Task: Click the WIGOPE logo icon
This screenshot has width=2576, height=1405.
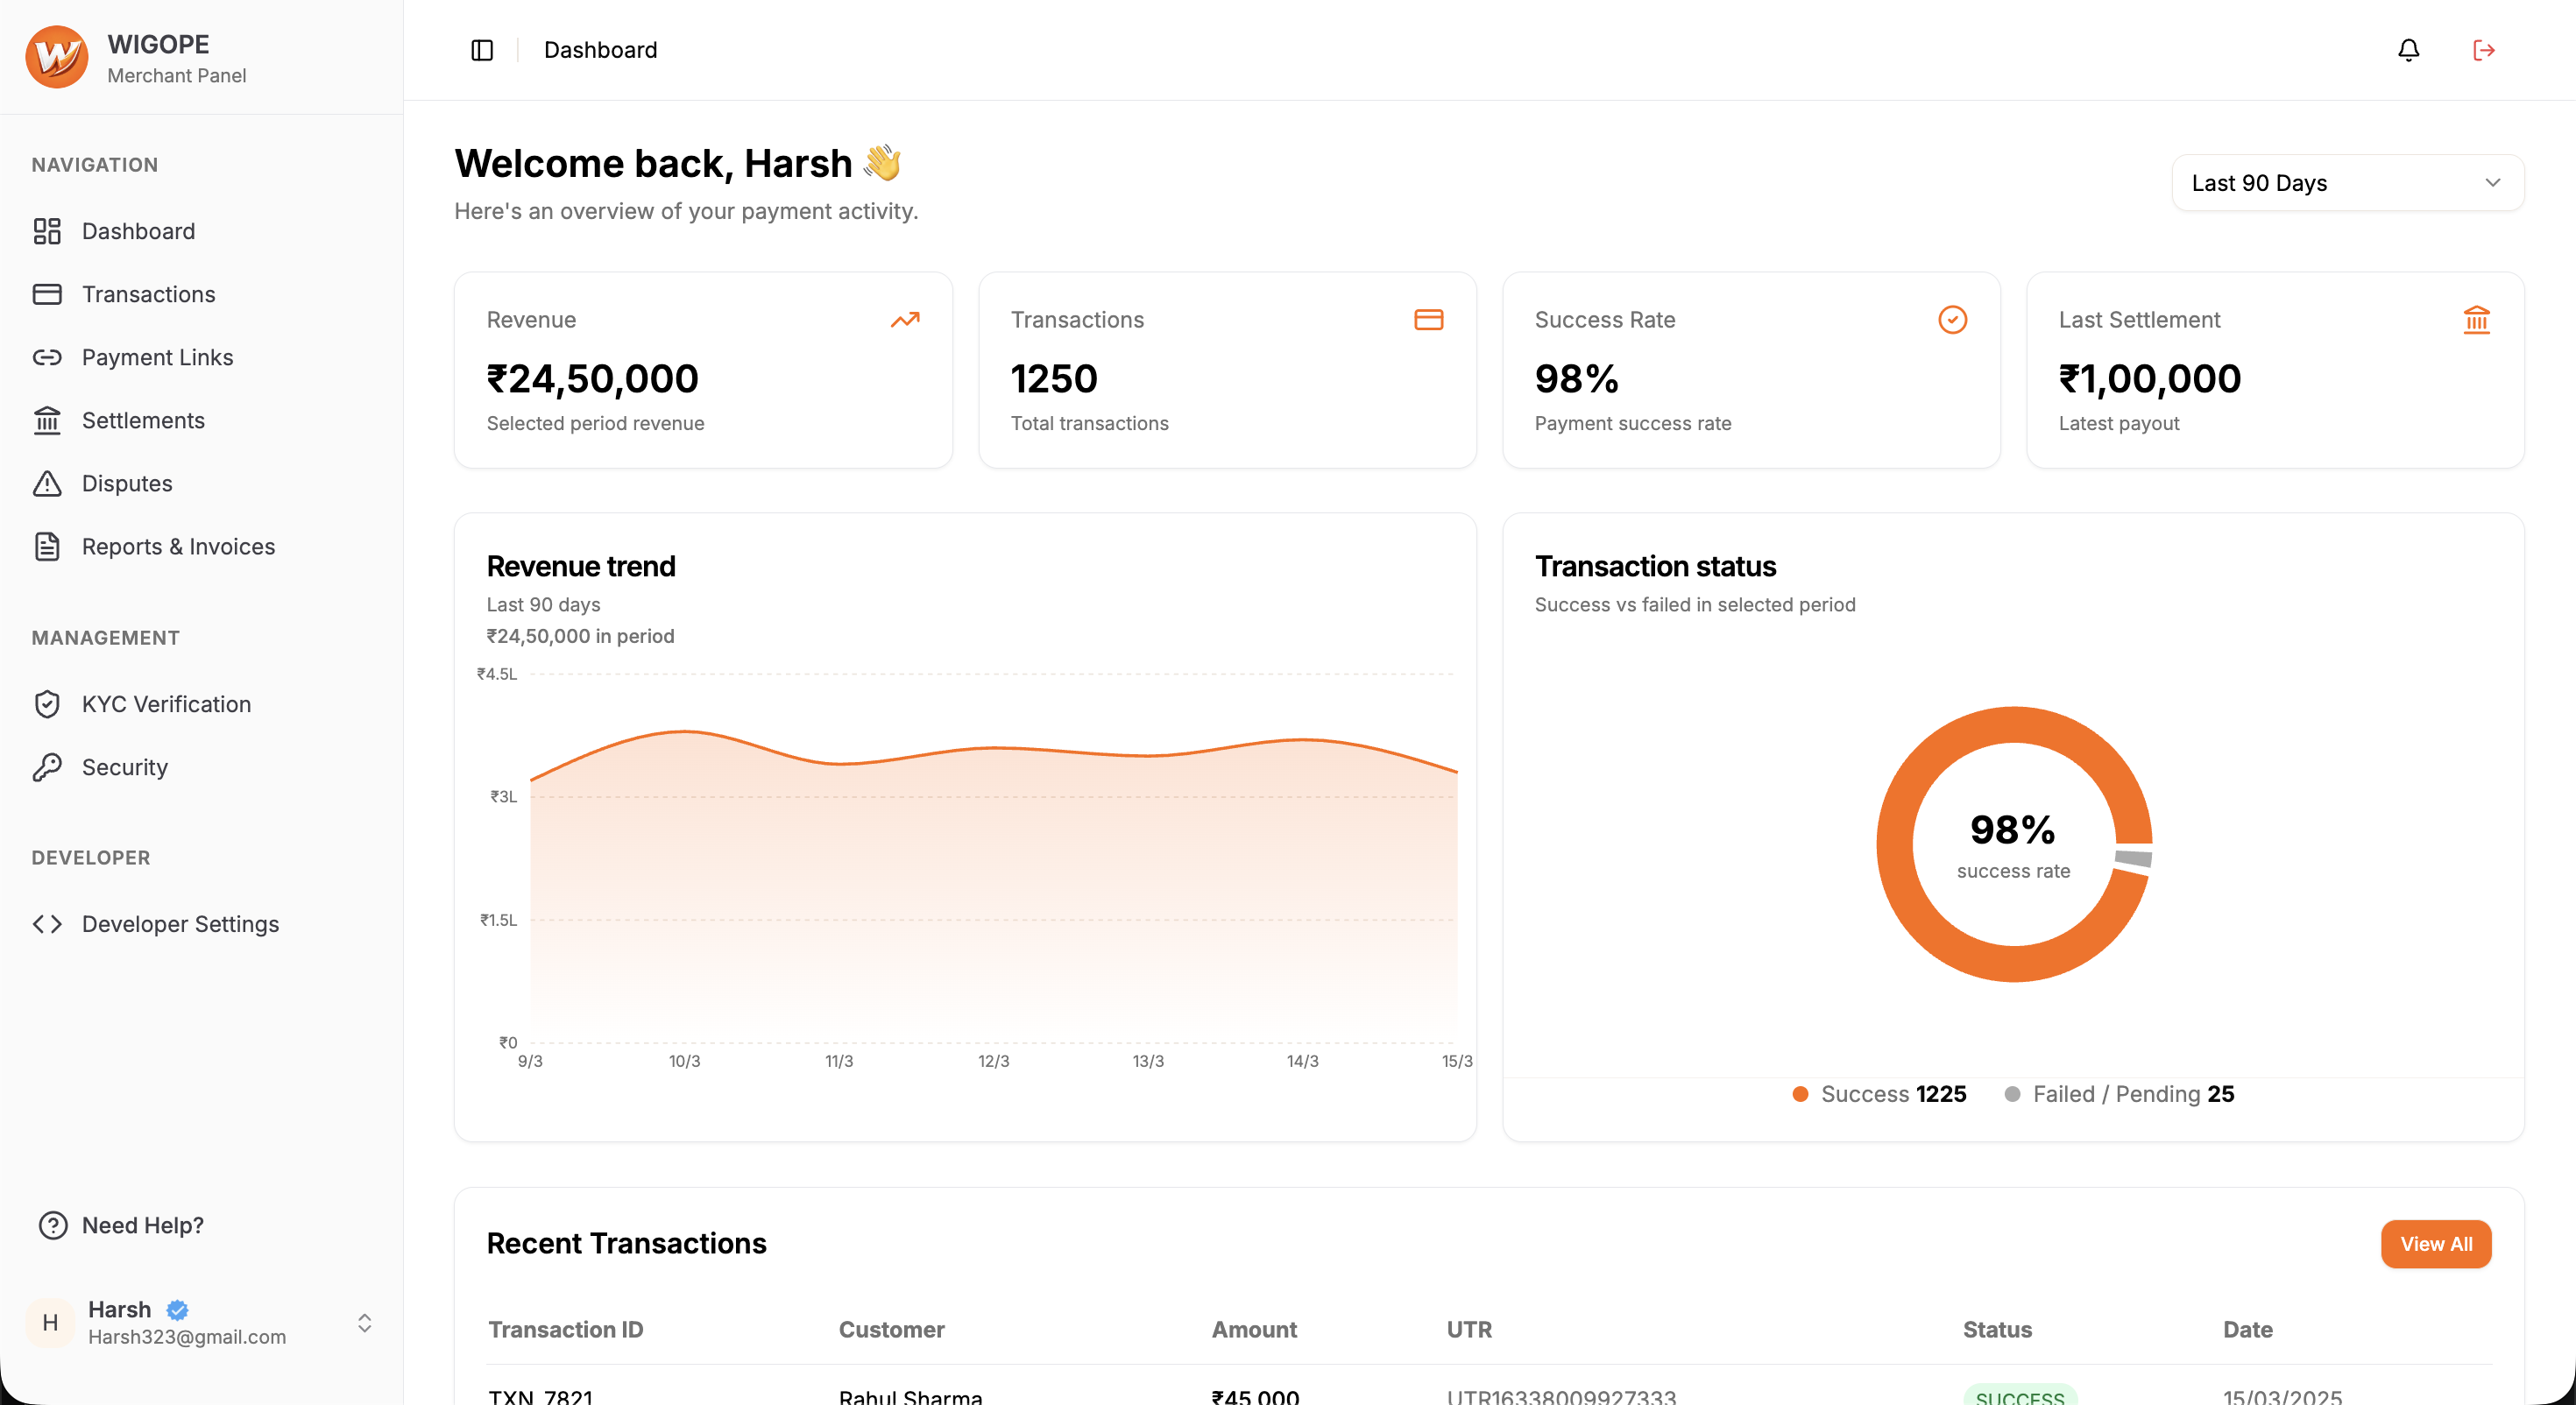Action: coord(57,57)
